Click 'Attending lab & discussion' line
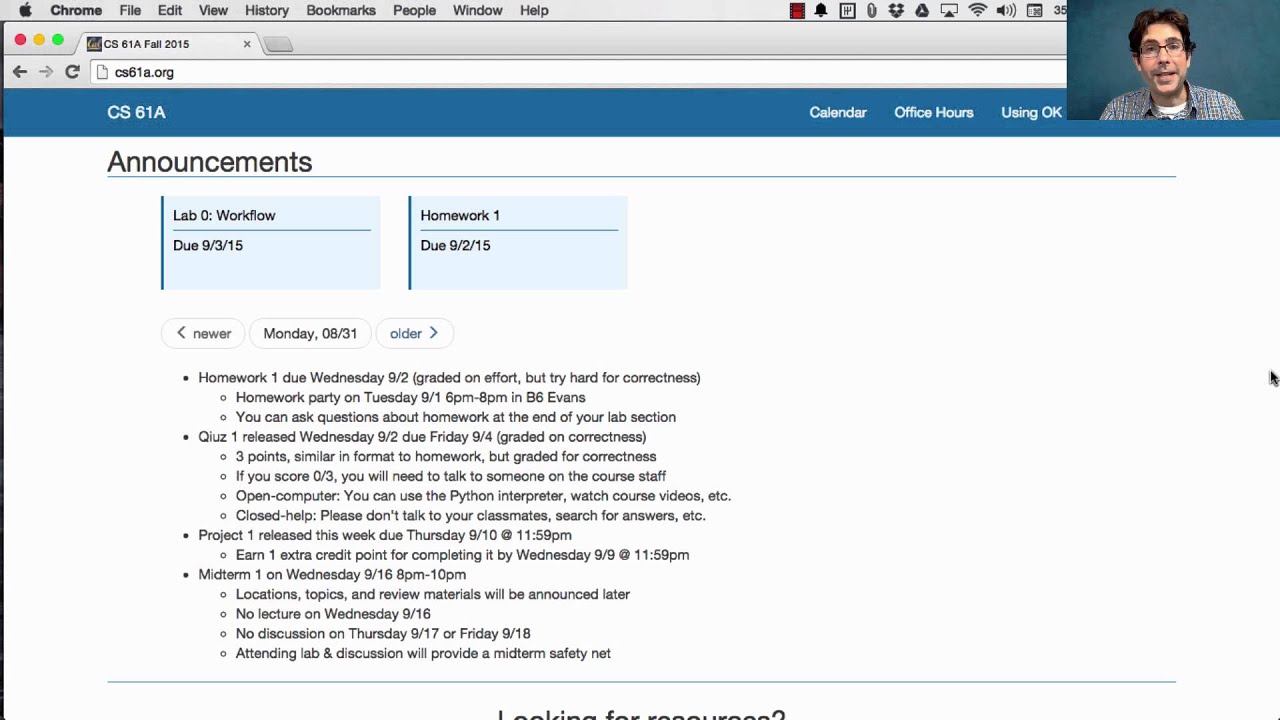Image resolution: width=1280 pixels, height=720 pixels. click(x=423, y=653)
